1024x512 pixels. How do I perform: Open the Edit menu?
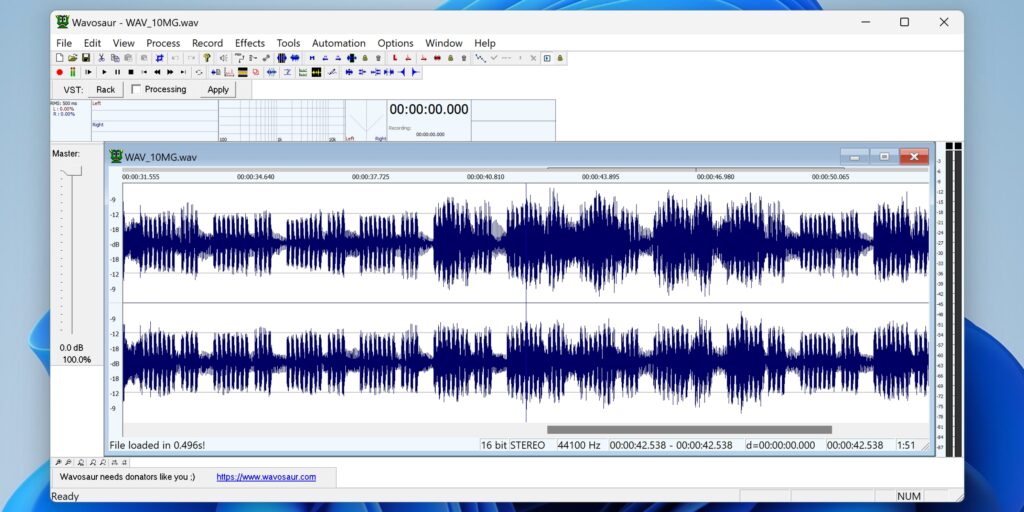92,43
